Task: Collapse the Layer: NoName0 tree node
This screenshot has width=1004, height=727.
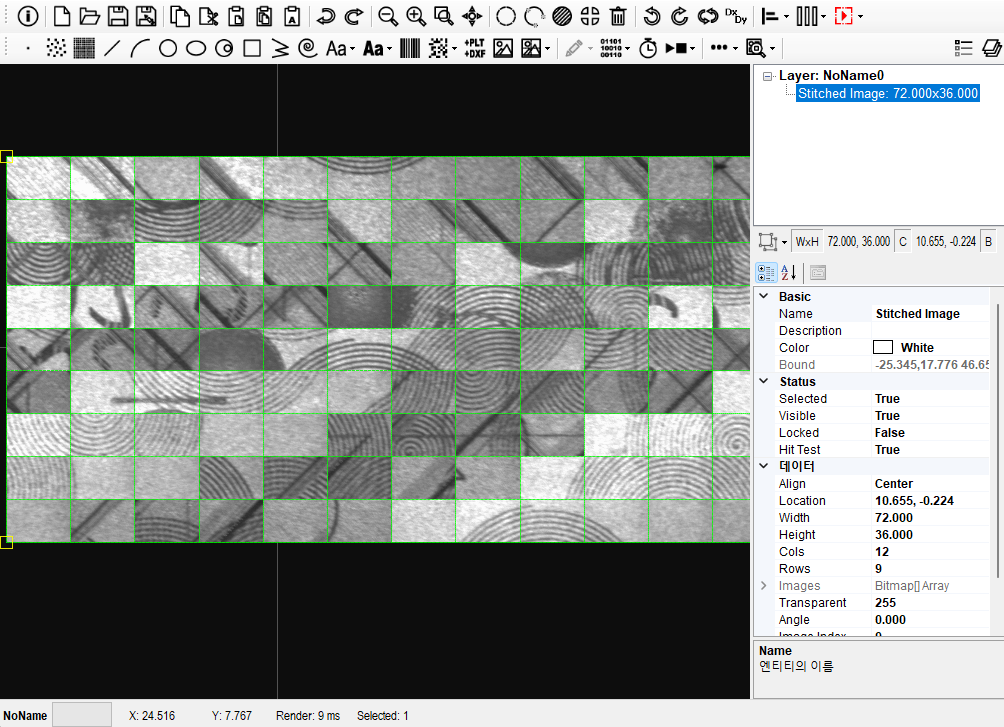Action: point(767,76)
